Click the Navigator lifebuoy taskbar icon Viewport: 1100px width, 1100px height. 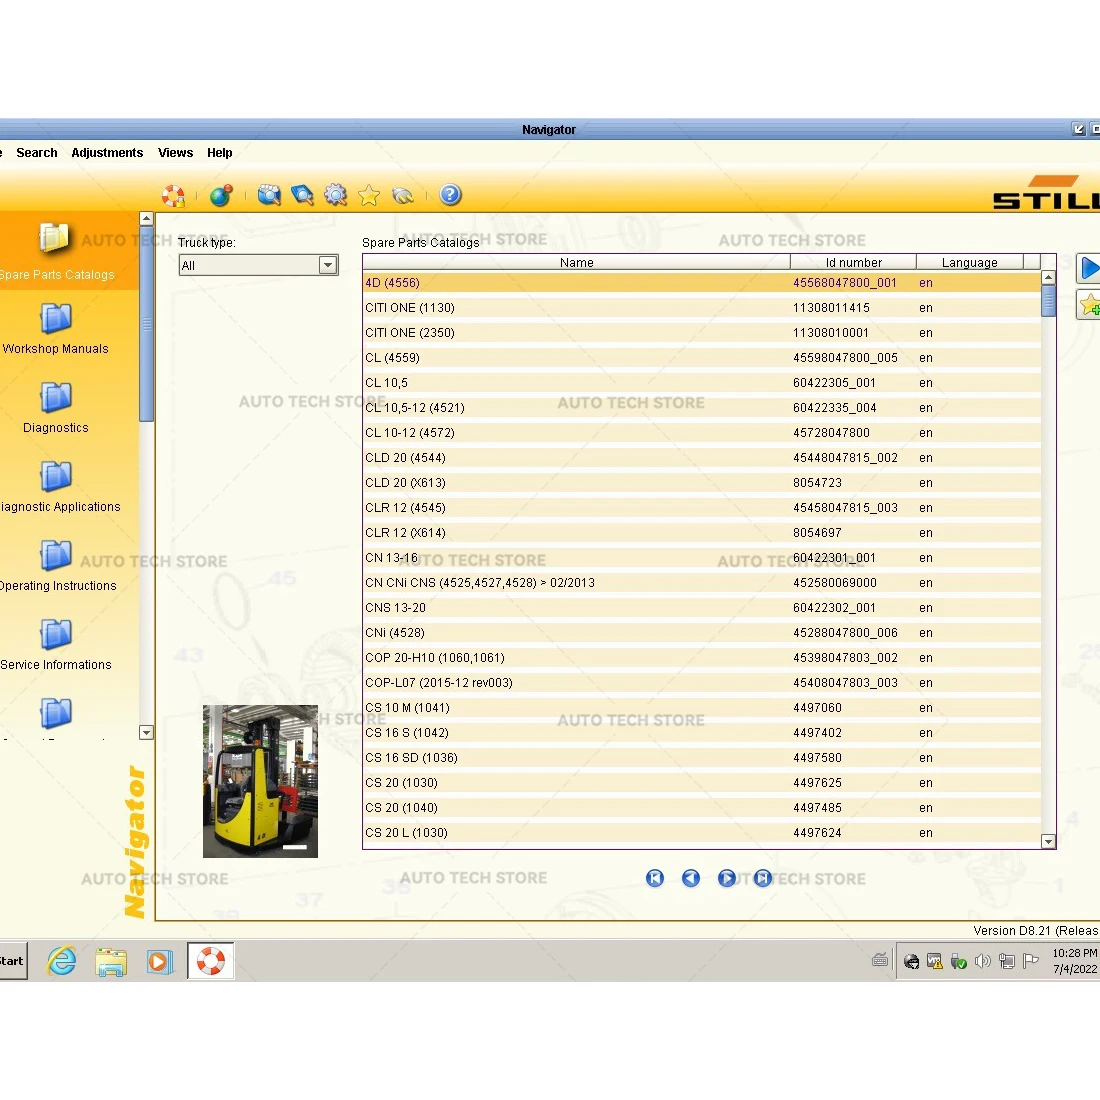[x=210, y=960]
